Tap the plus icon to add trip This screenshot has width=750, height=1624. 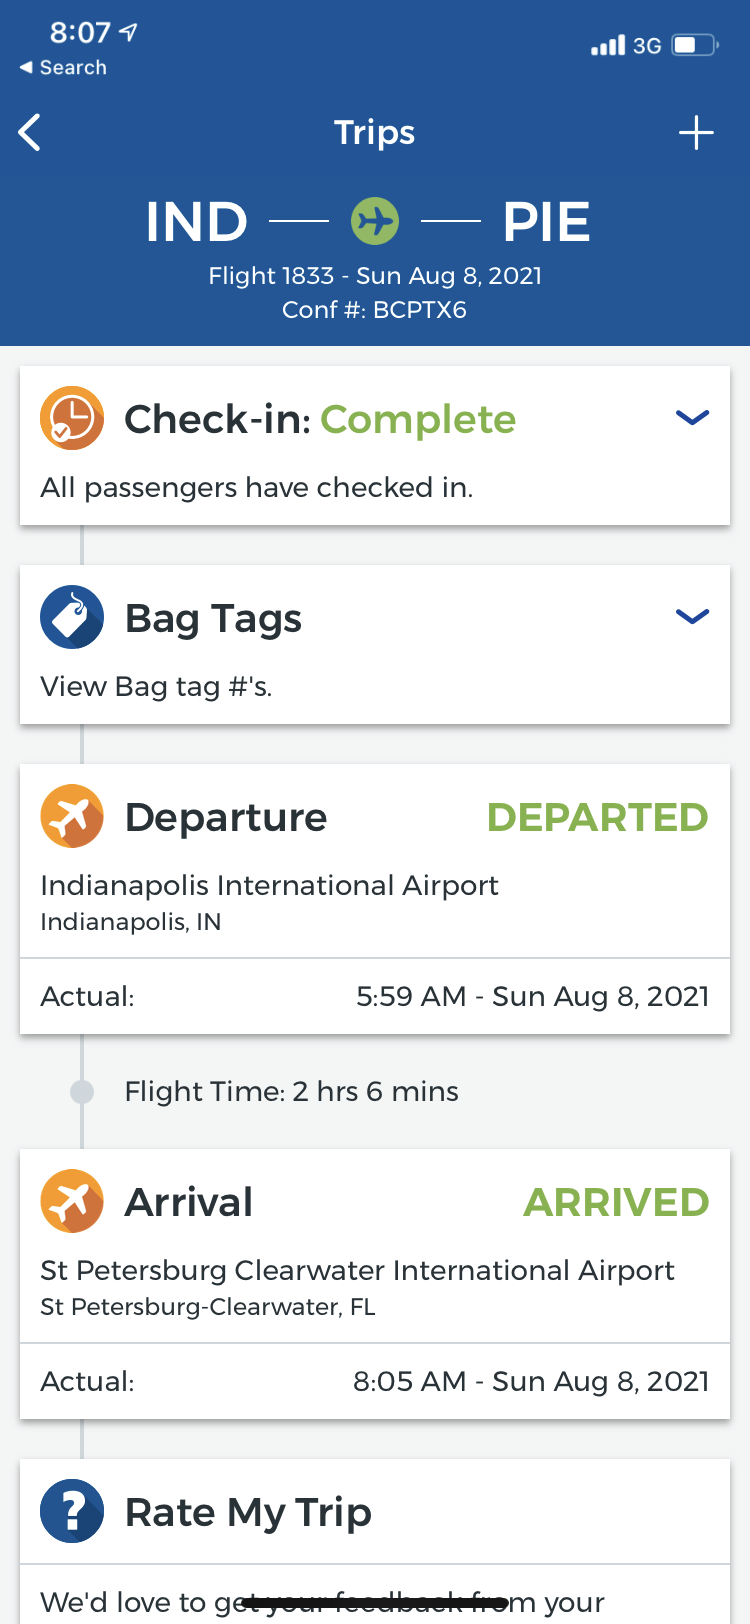pos(696,132)
